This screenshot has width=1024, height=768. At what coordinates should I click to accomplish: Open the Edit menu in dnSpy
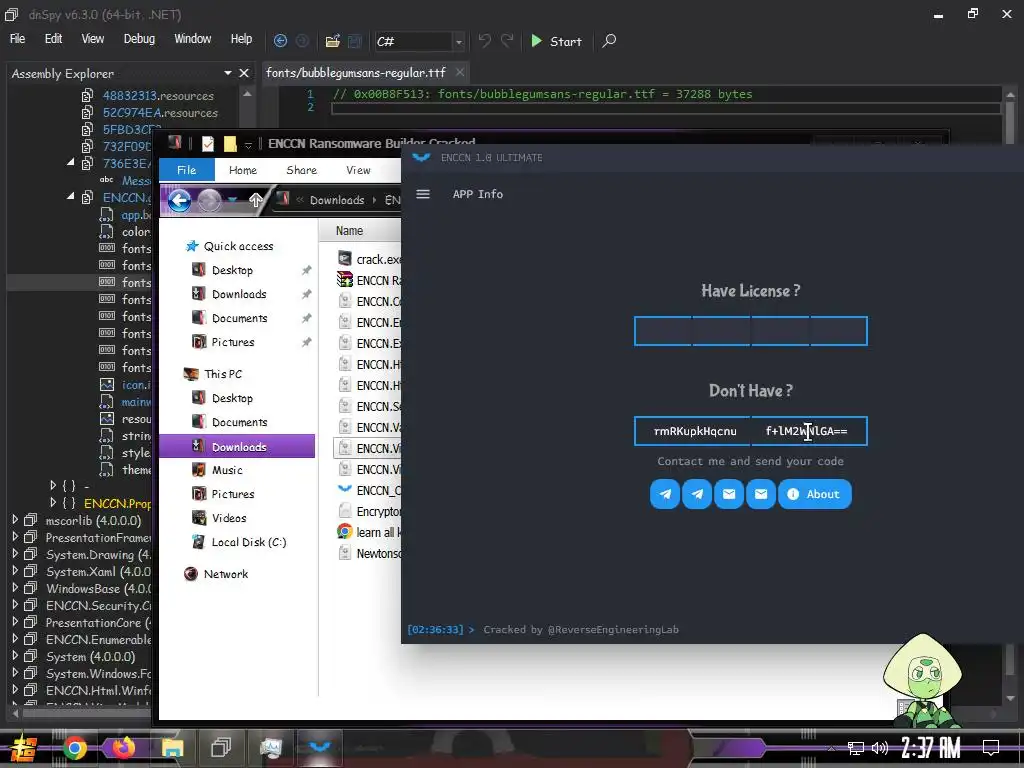(54, 39)
